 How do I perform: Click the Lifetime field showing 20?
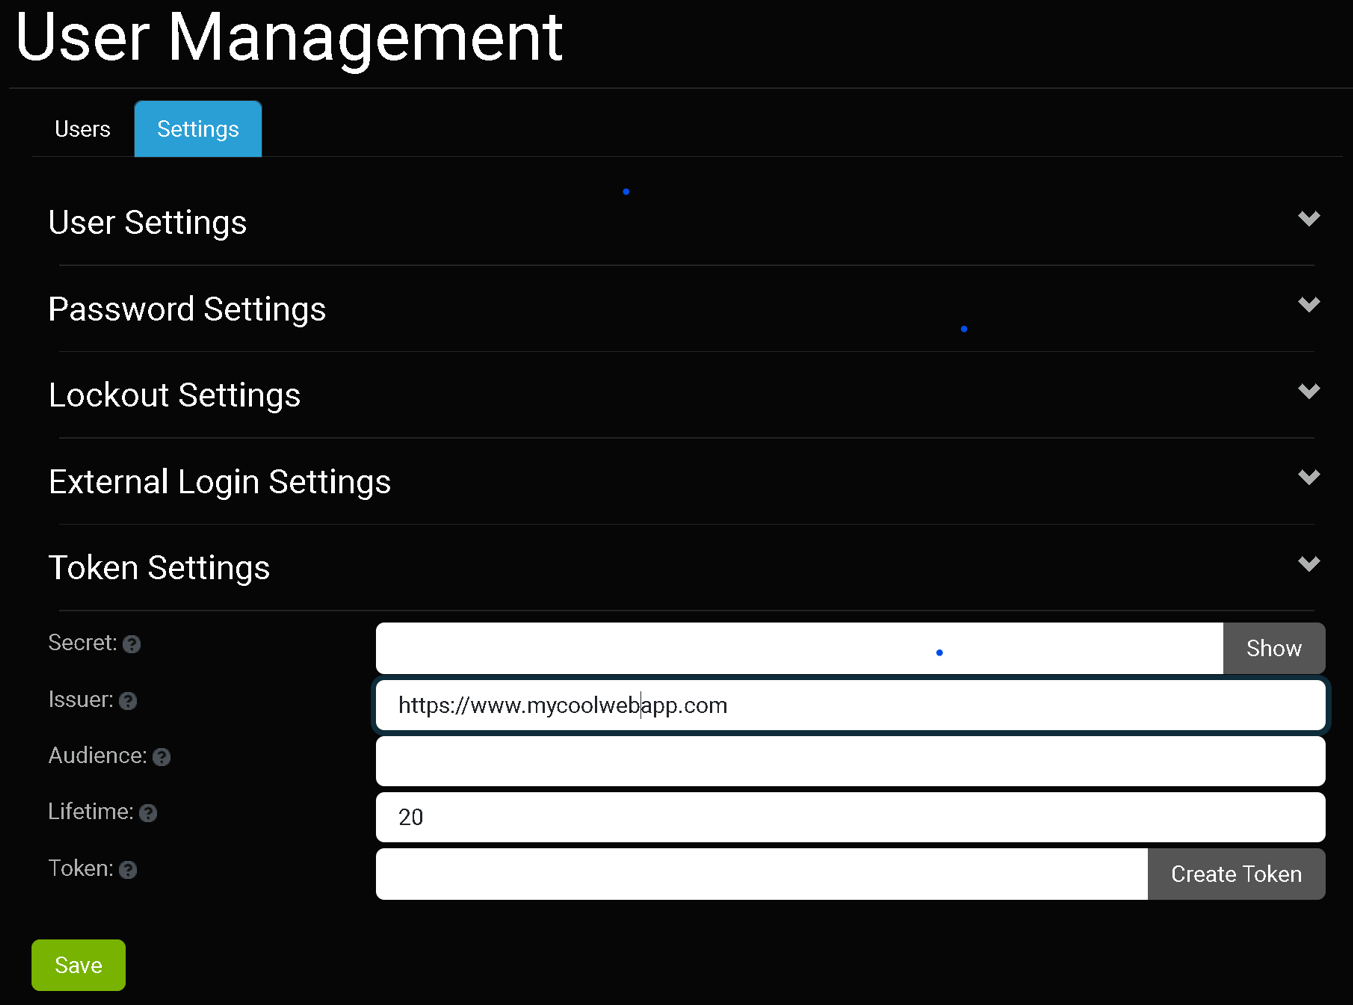pos(850,817)
